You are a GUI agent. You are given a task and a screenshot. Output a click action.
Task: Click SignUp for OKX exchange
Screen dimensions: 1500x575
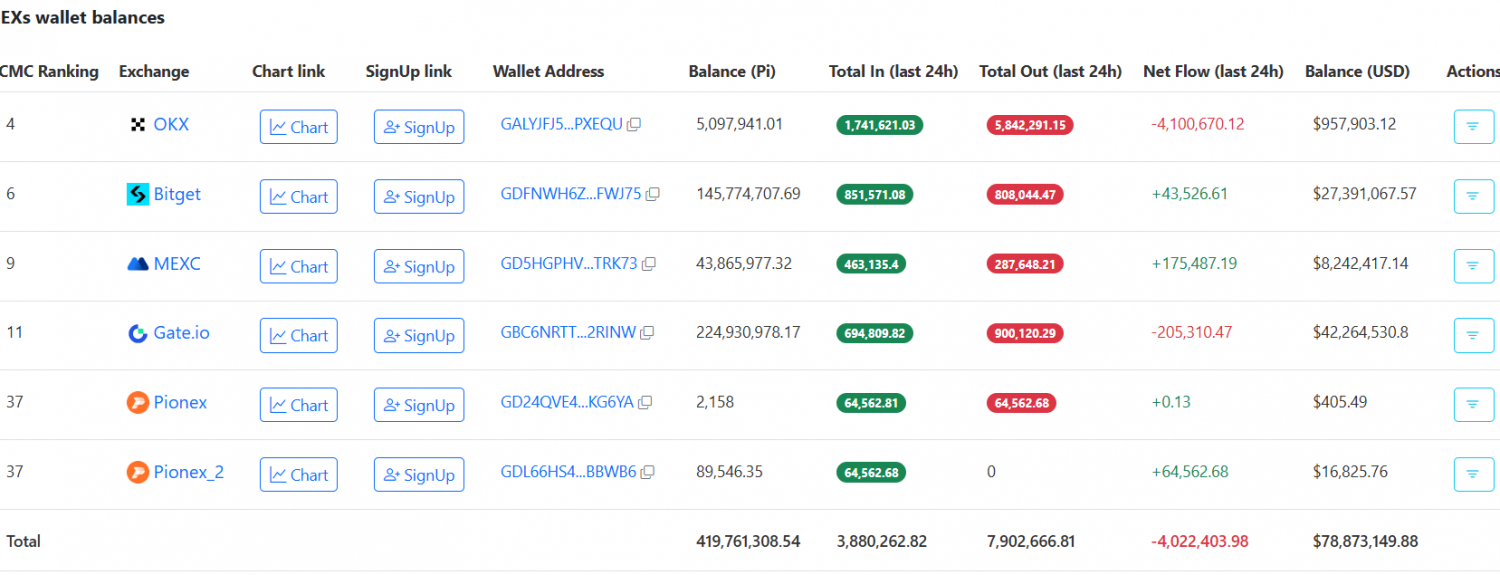(419, 127)
